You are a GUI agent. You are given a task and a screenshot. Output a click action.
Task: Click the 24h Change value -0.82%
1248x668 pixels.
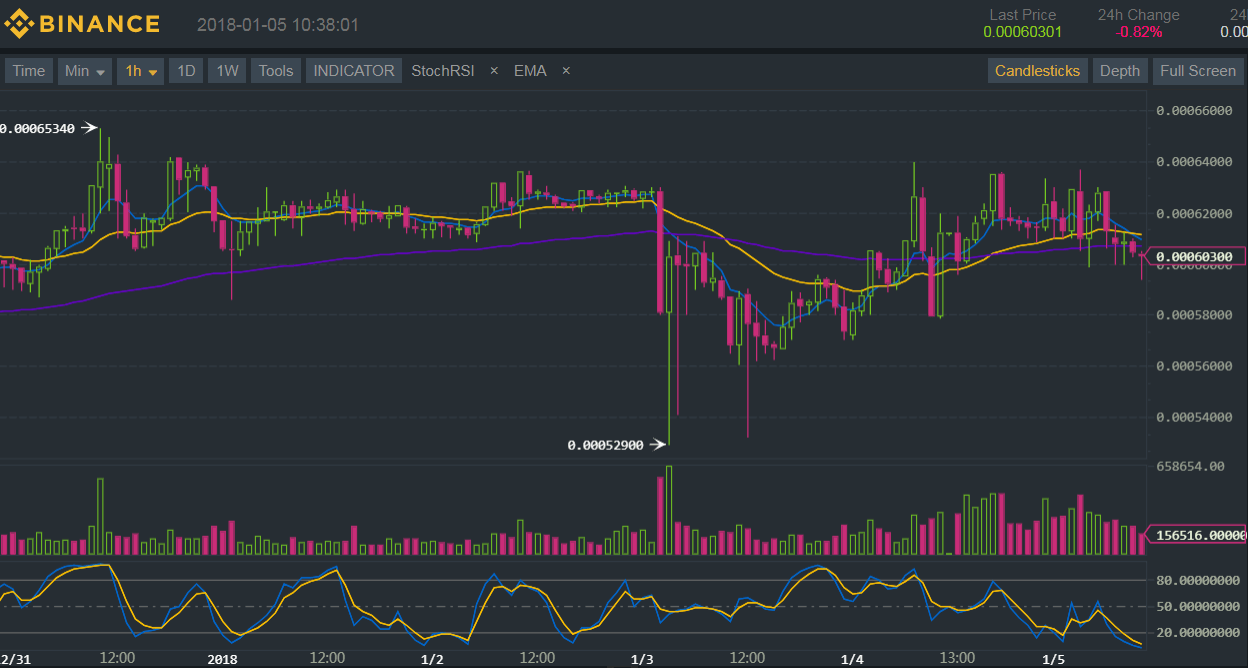1139,32
